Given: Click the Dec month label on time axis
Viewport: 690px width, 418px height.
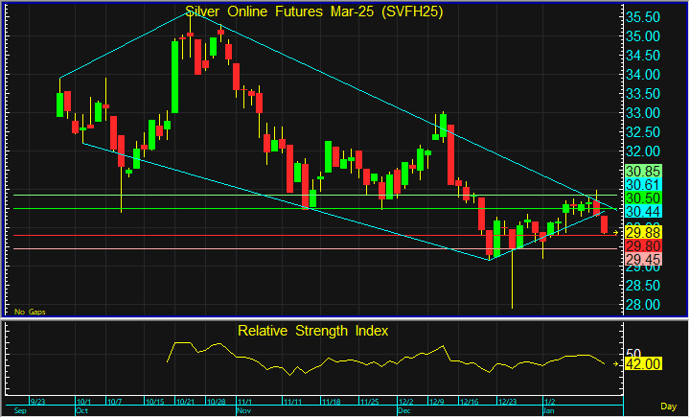Looking at the screenshot, I should [x=404, y=410].
